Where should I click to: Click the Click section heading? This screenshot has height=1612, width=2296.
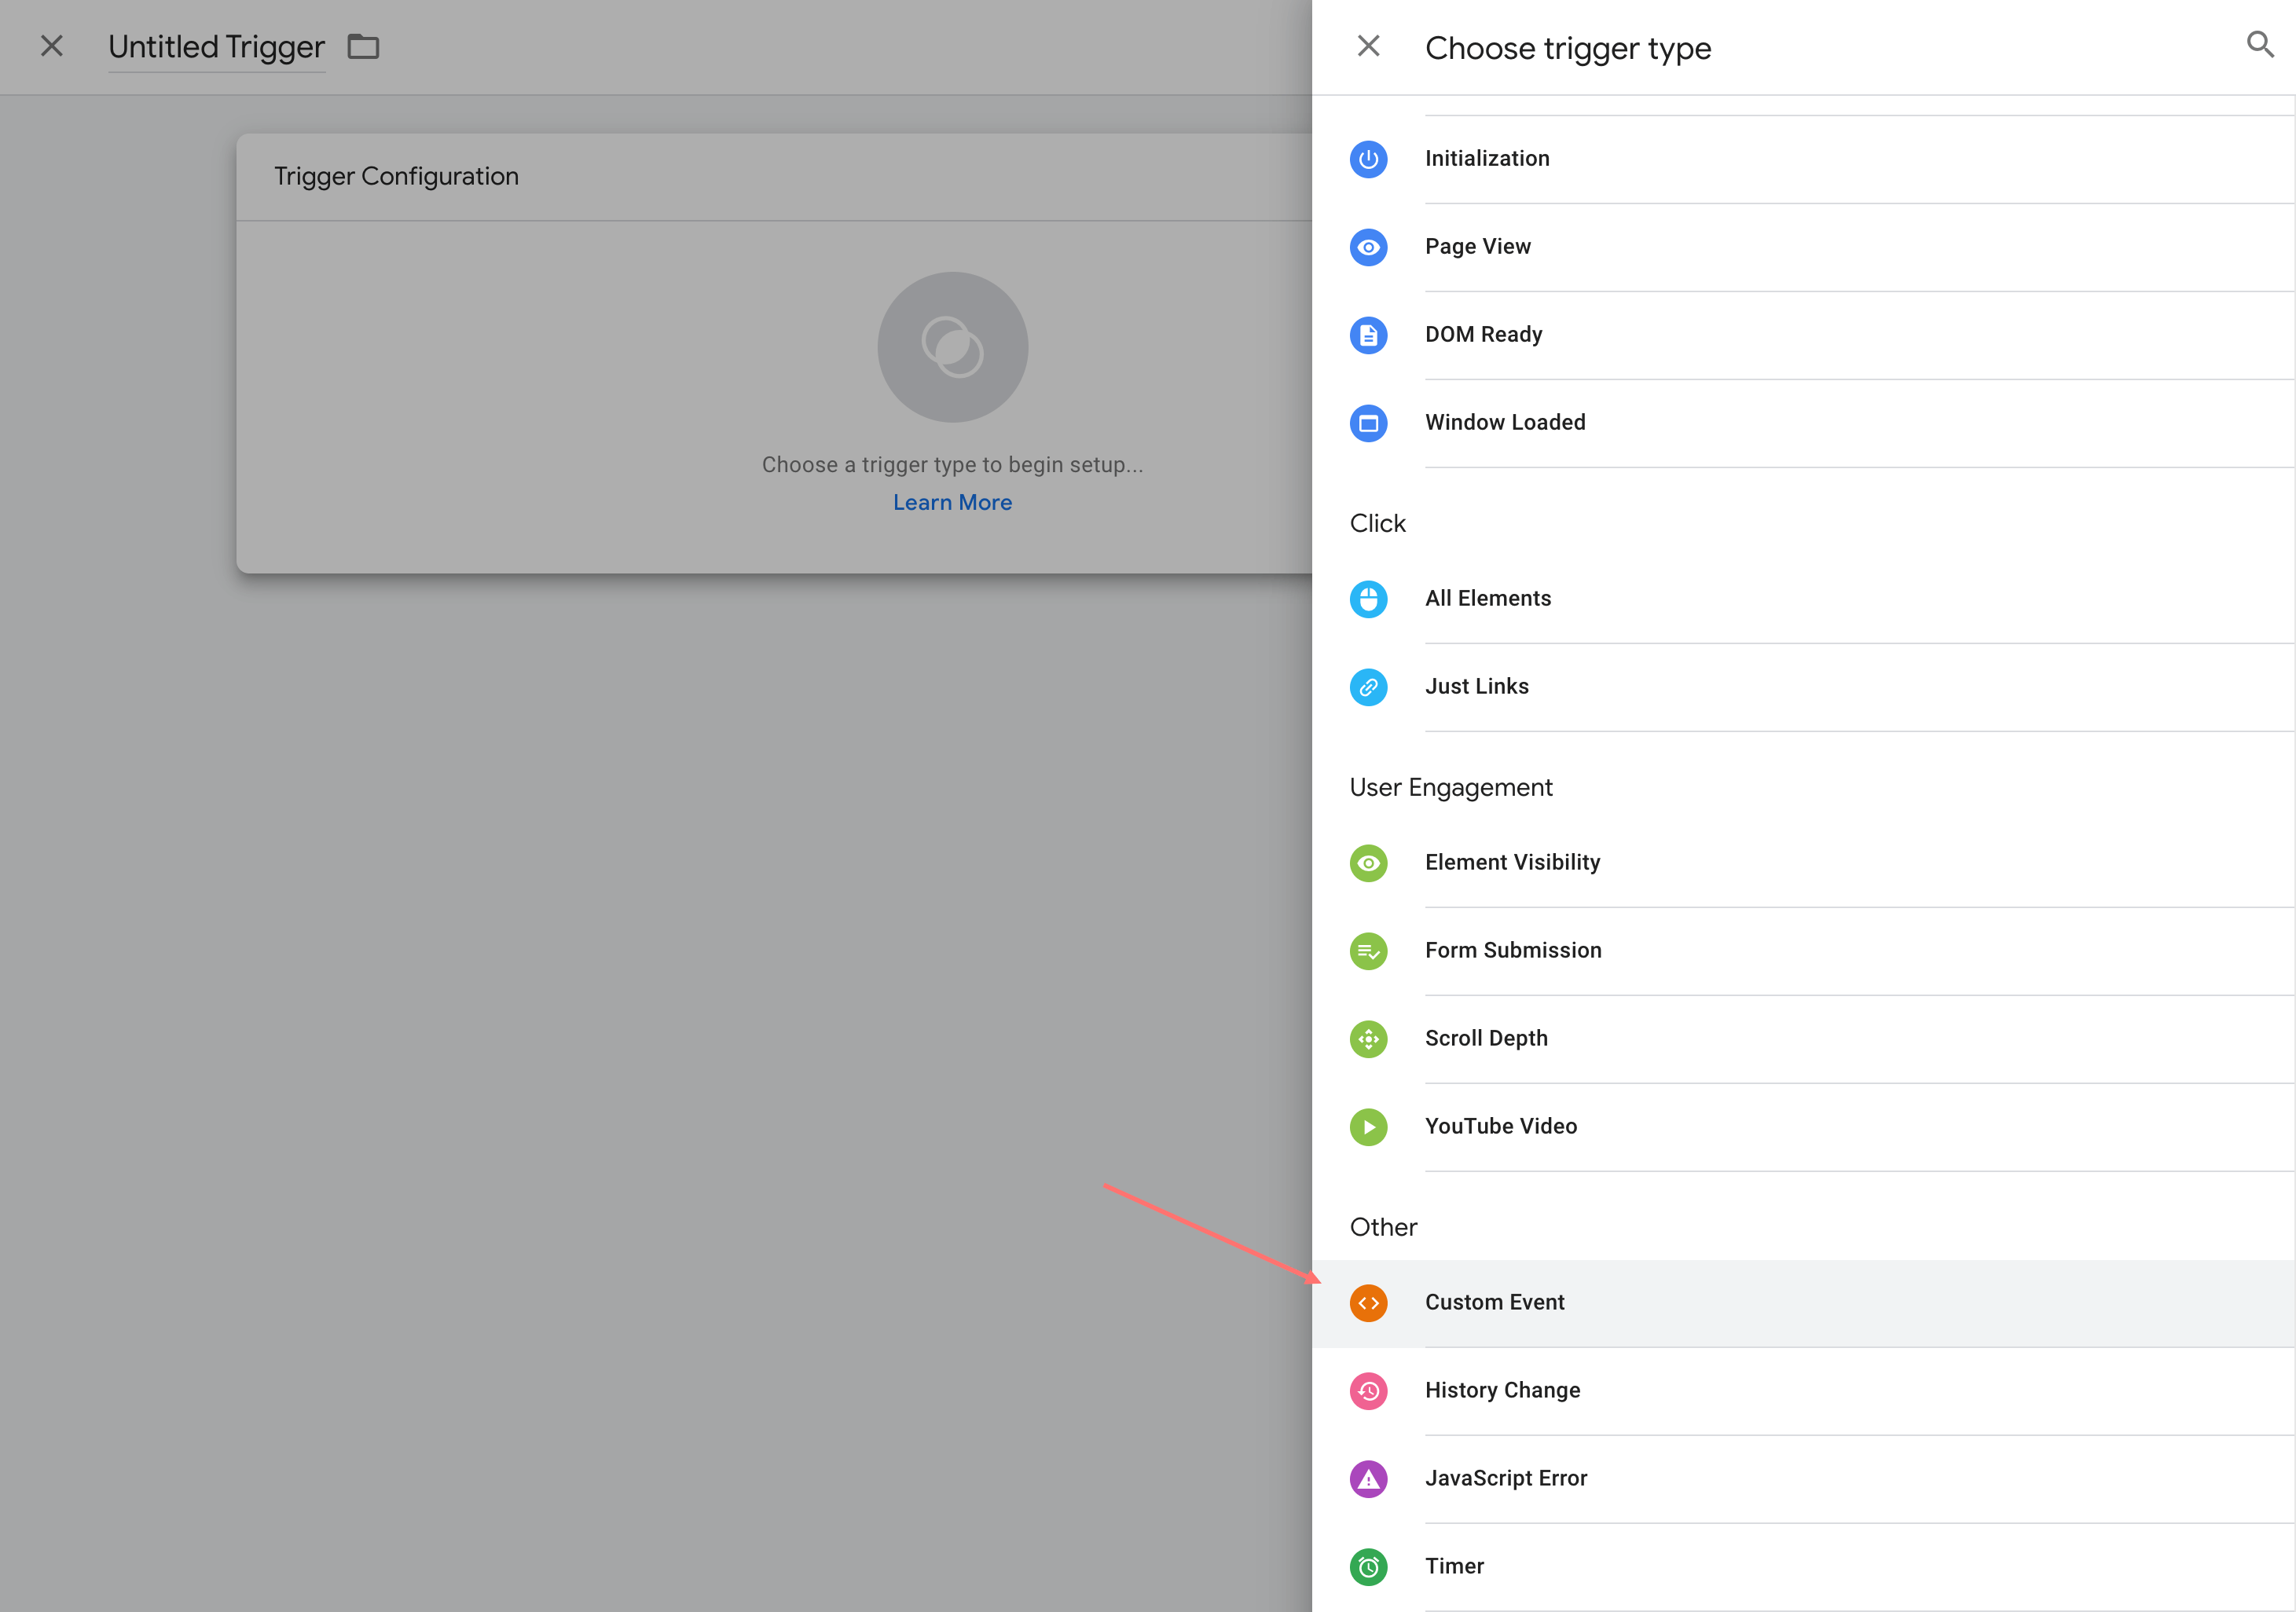[1377, 523]
